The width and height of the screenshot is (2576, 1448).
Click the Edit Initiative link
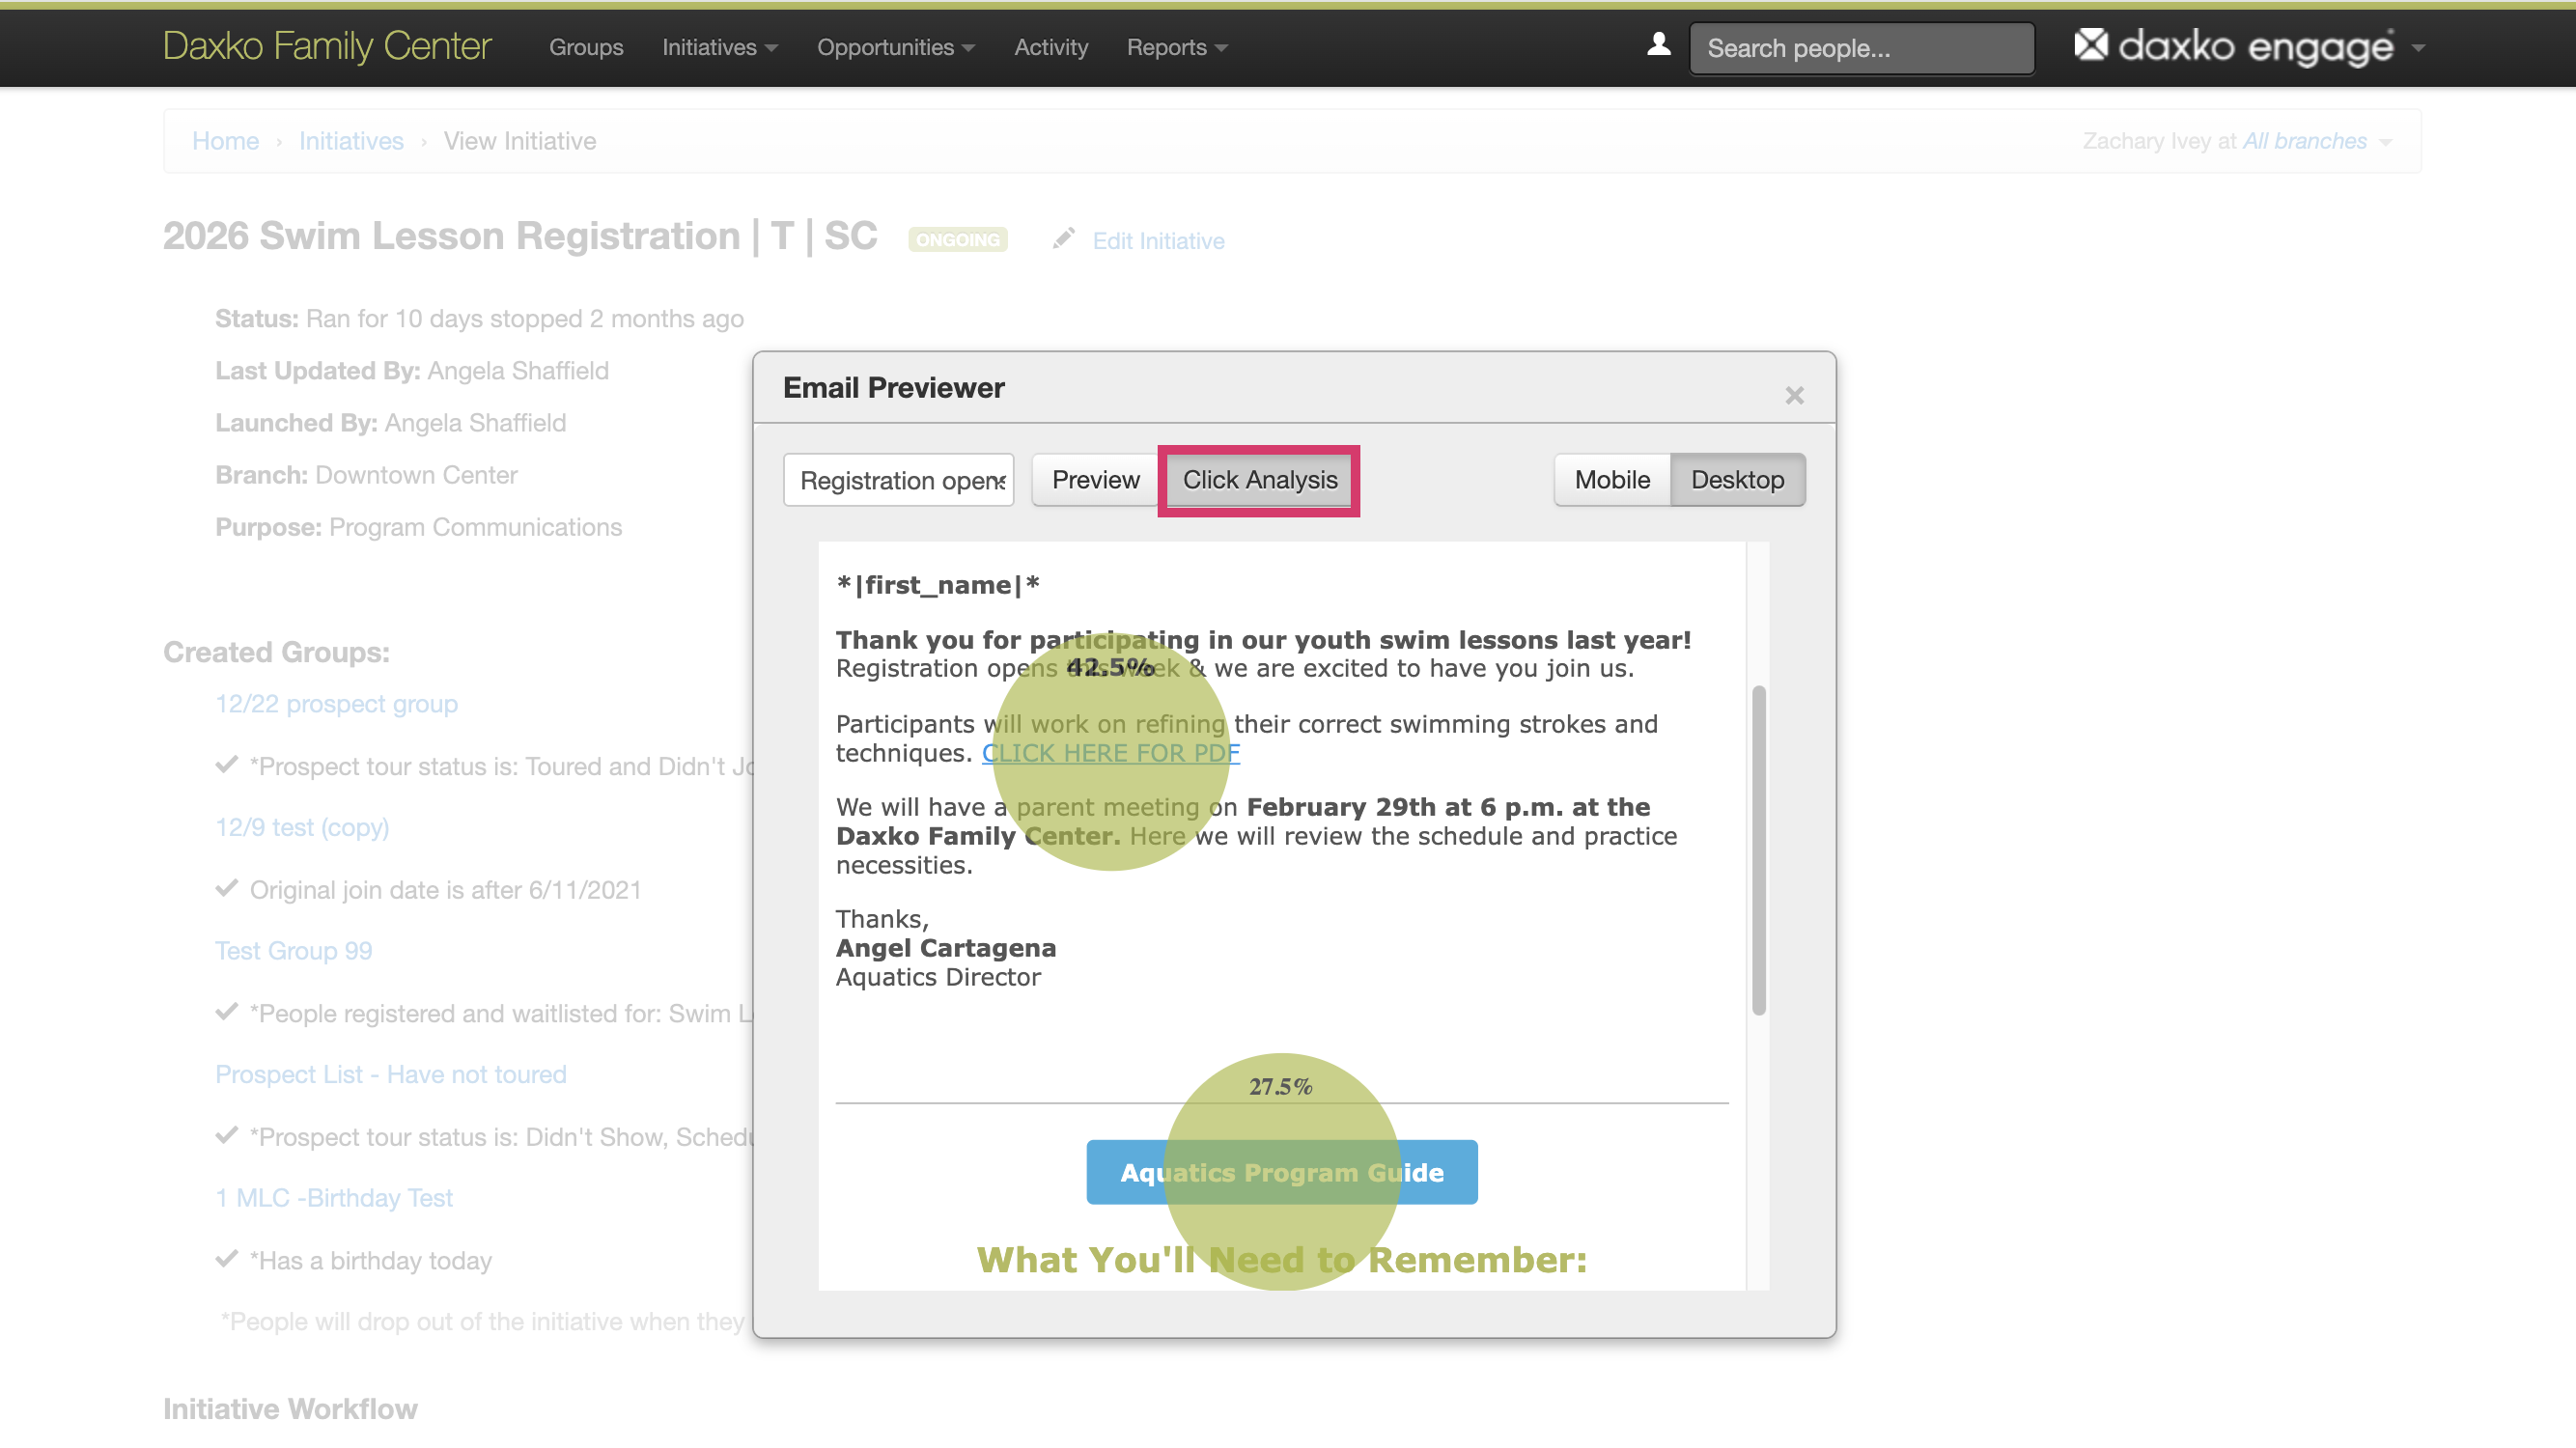(x=1158, y=241)
